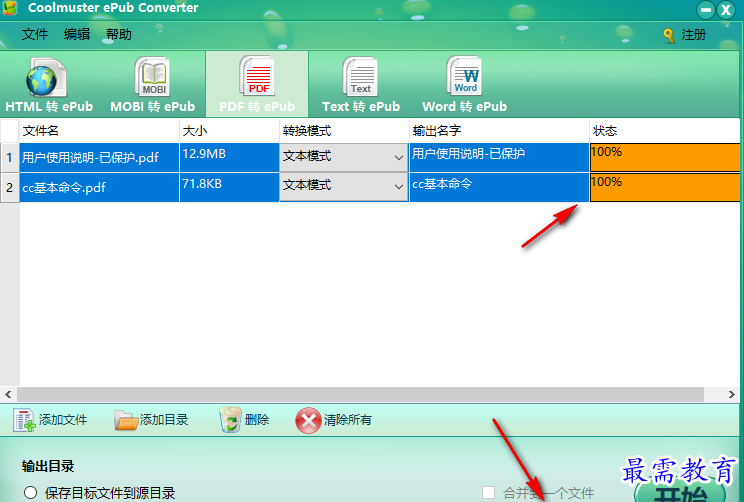
Task: Click the 注册 register link
Action: [693, 35]
